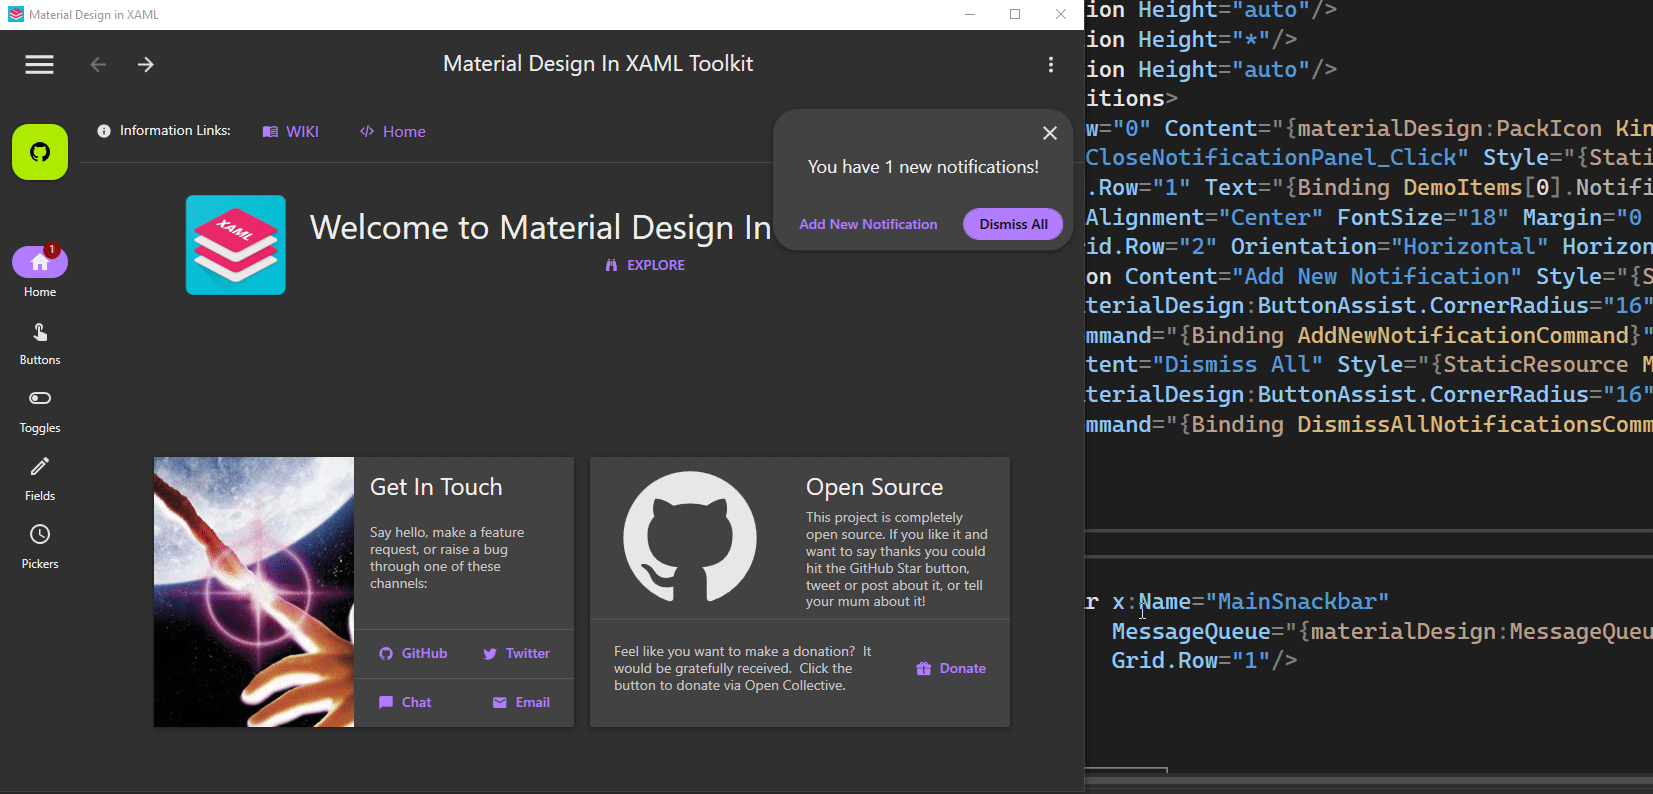Open the Buttons demo page
The image size is (1653, 794).
click(40, 343)
